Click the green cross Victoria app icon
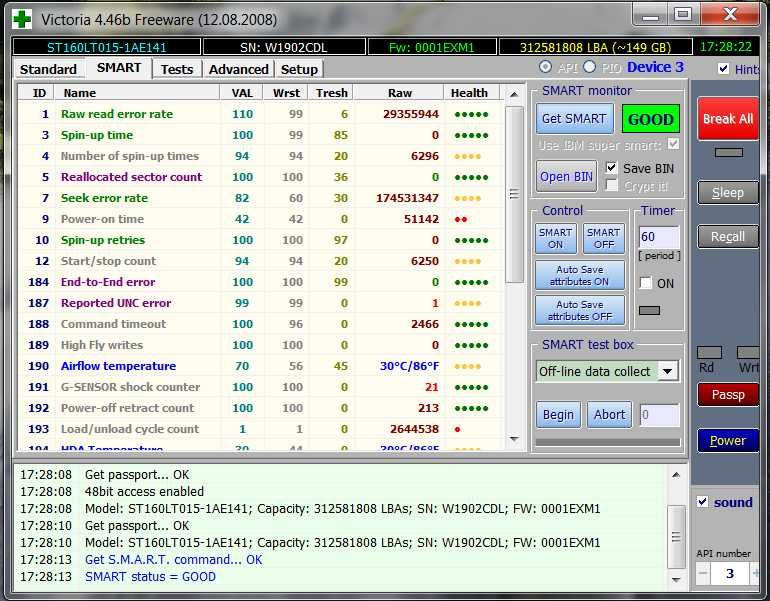This screenshot has width=770, height=601. click(x=22, y=19)
